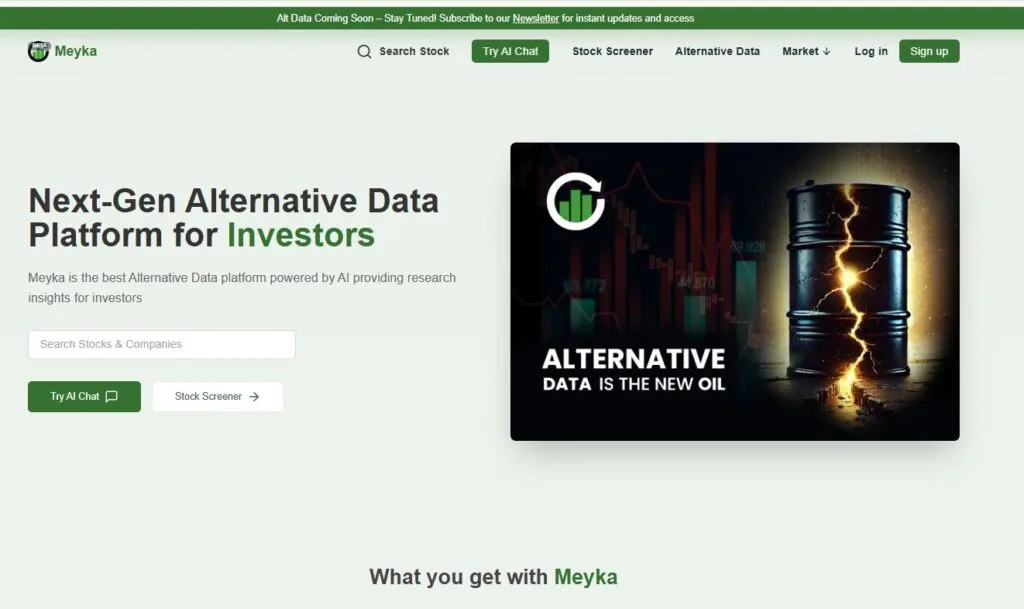Open the Alternative Data oil barrel image

tap(735, 291)
